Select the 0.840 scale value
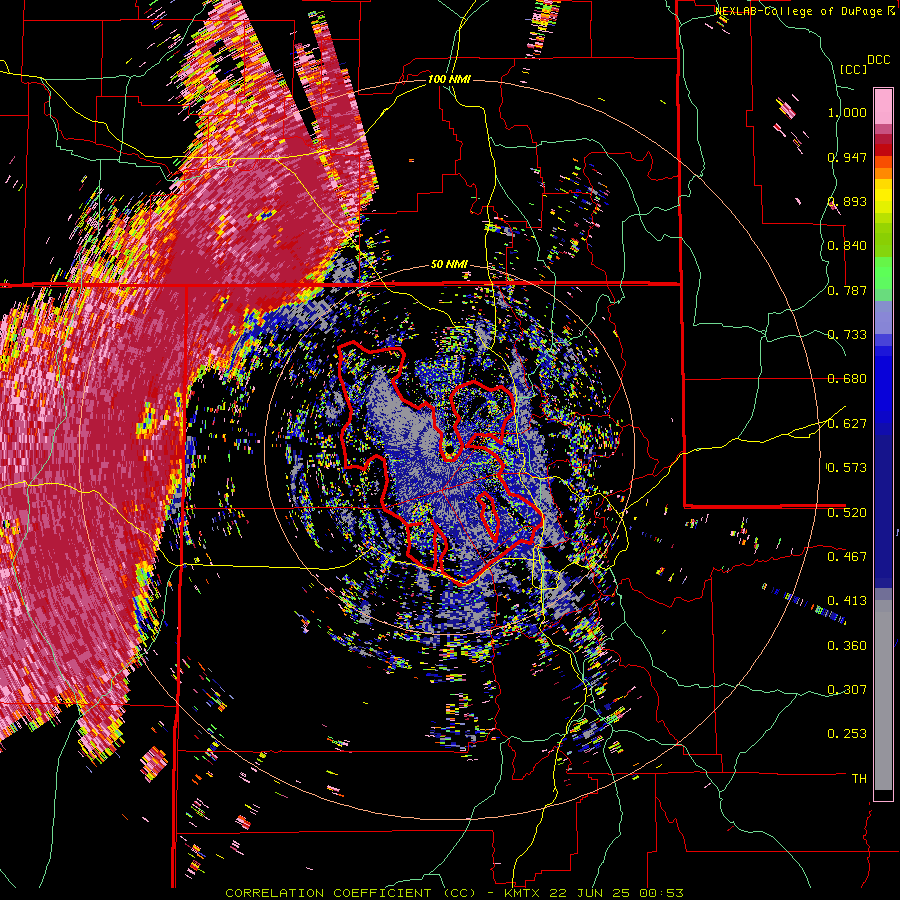 pos(847,246)
